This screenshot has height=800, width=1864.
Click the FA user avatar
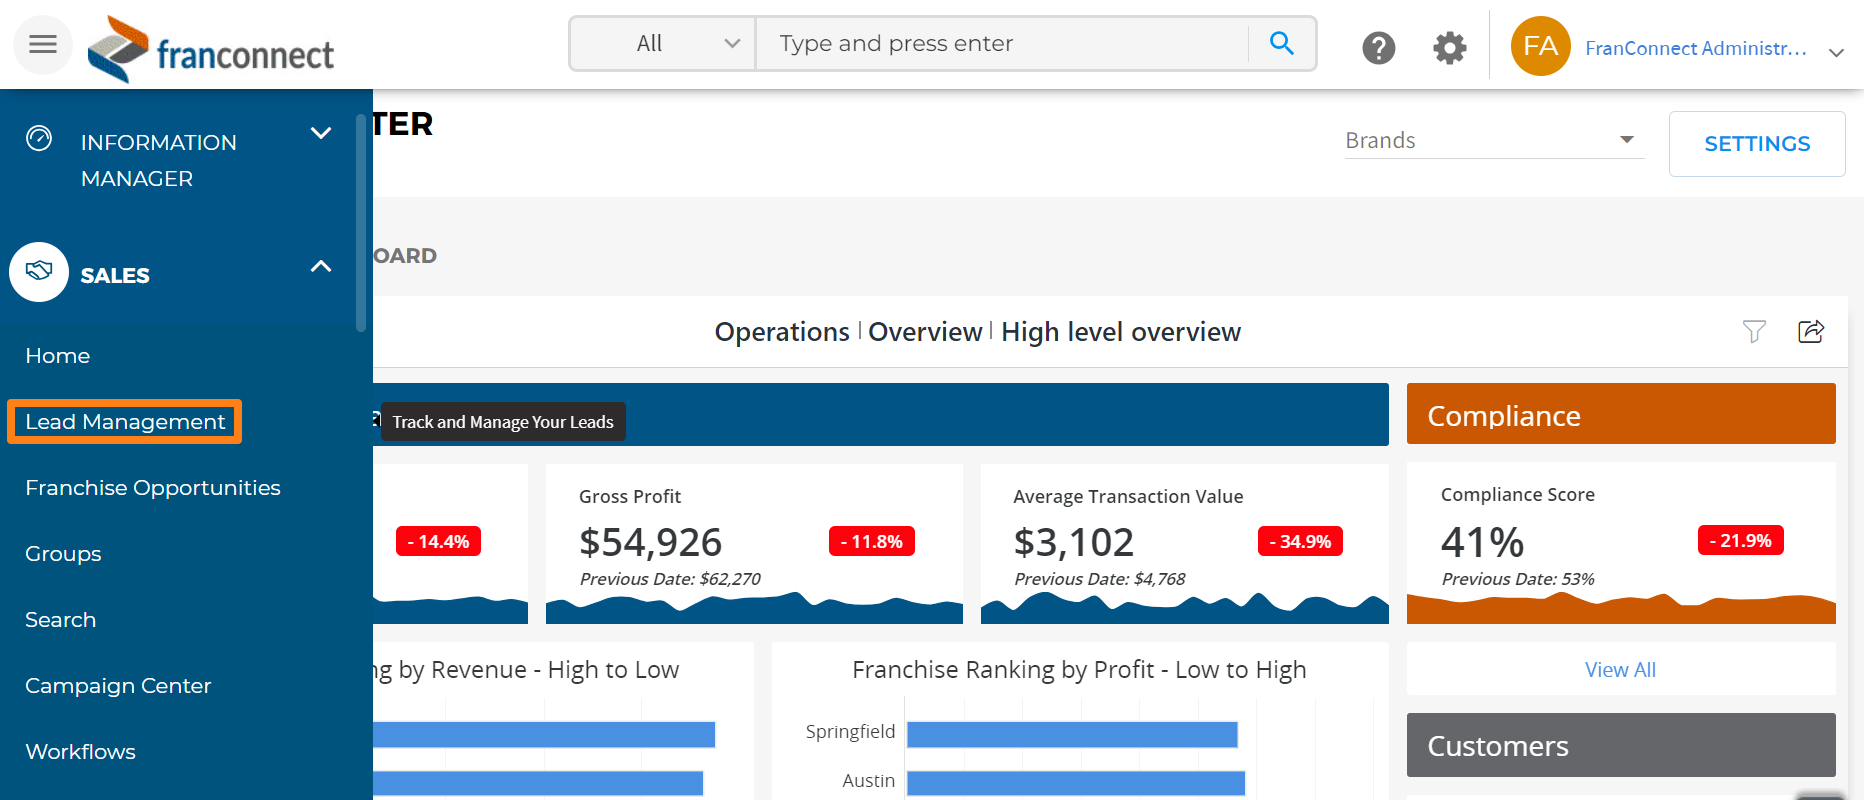(1540, 46)
